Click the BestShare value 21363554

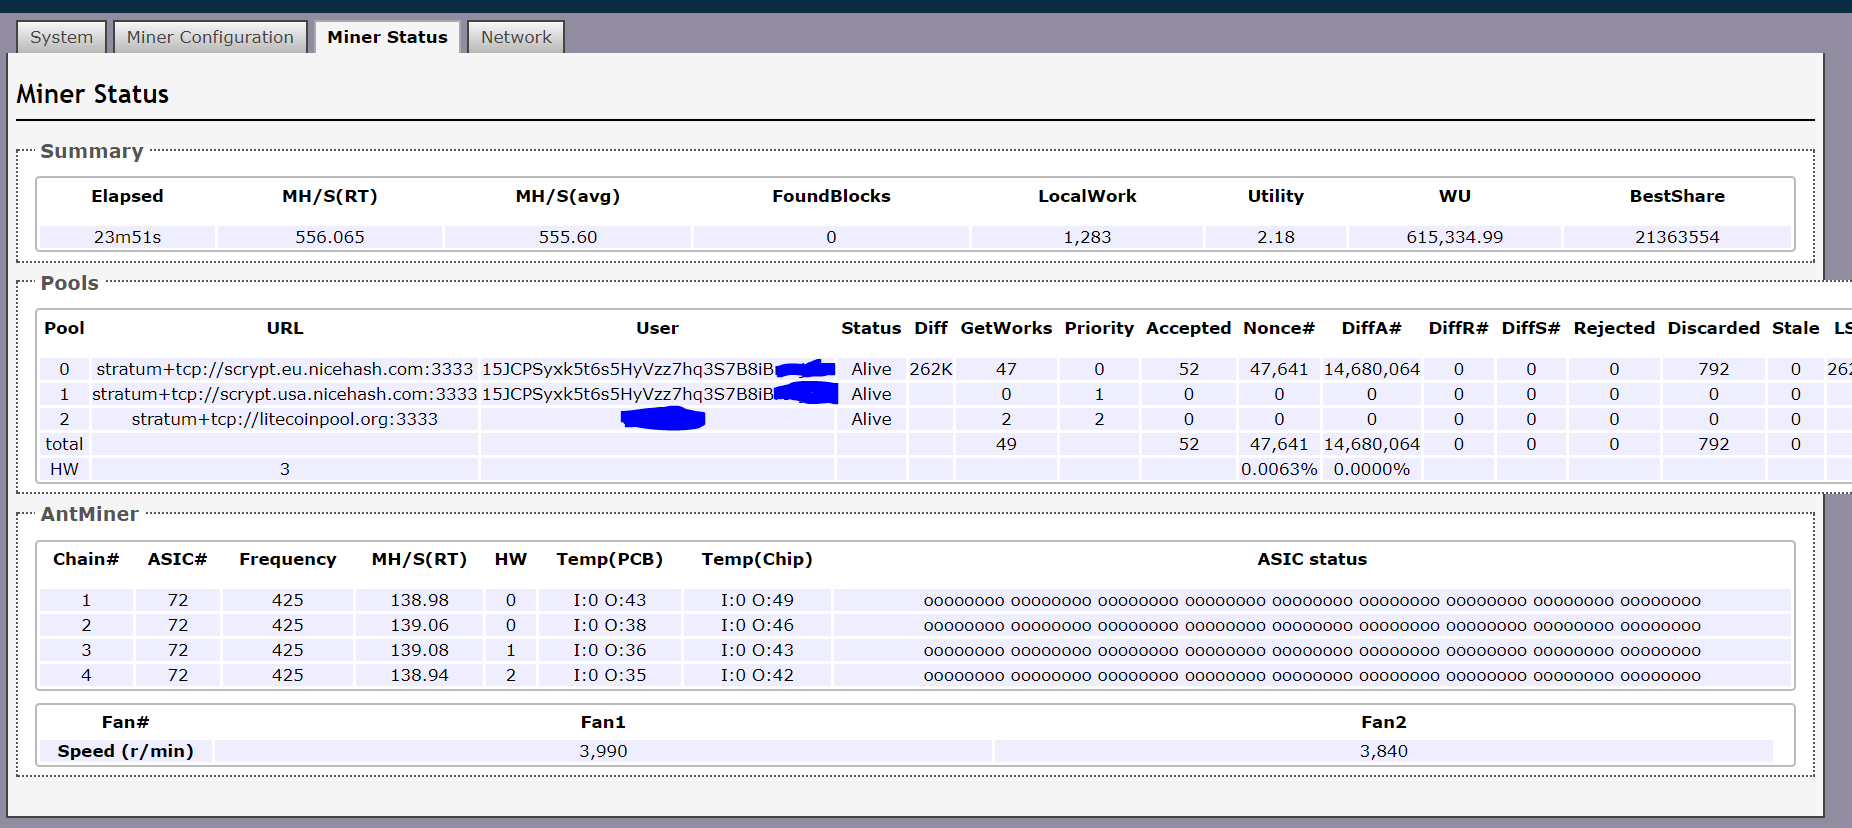coord(1676,237)
